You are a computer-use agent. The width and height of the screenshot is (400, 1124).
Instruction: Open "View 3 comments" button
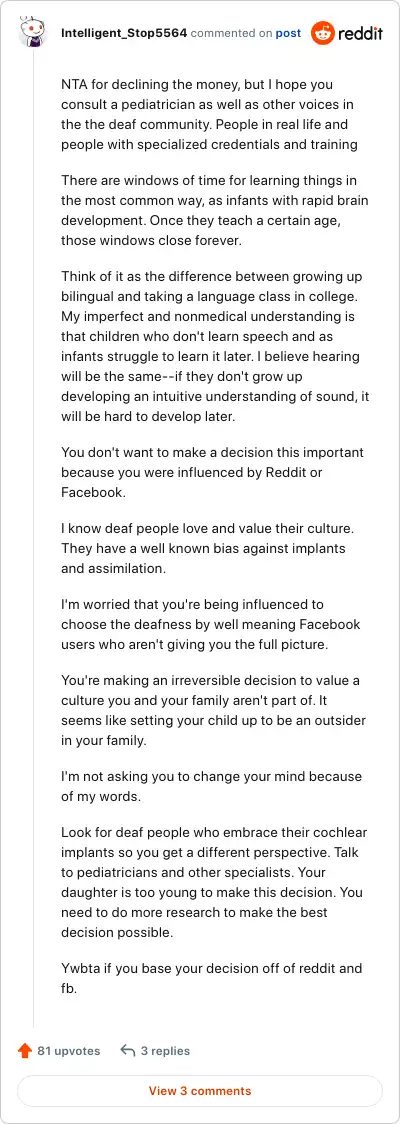(x=200, y=1091)
